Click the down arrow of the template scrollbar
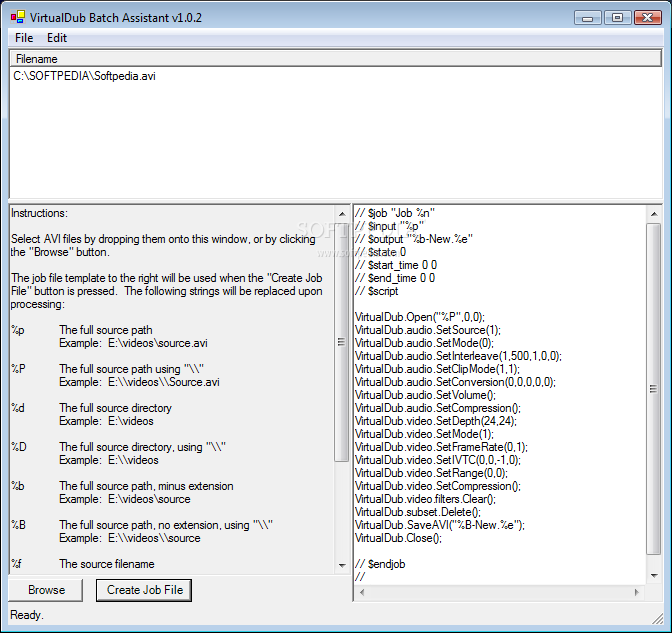Image resolution: width=672 pixels, height=633 pixels. 654,576
